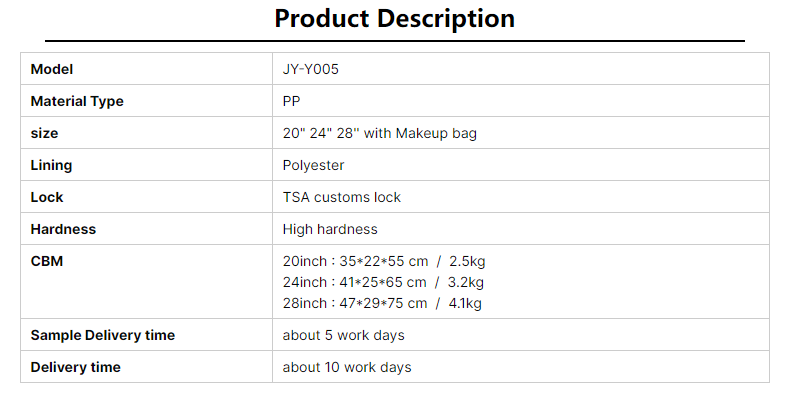Select the Lock row label
The width and height of the screenshot is (807, 397).
47,197
